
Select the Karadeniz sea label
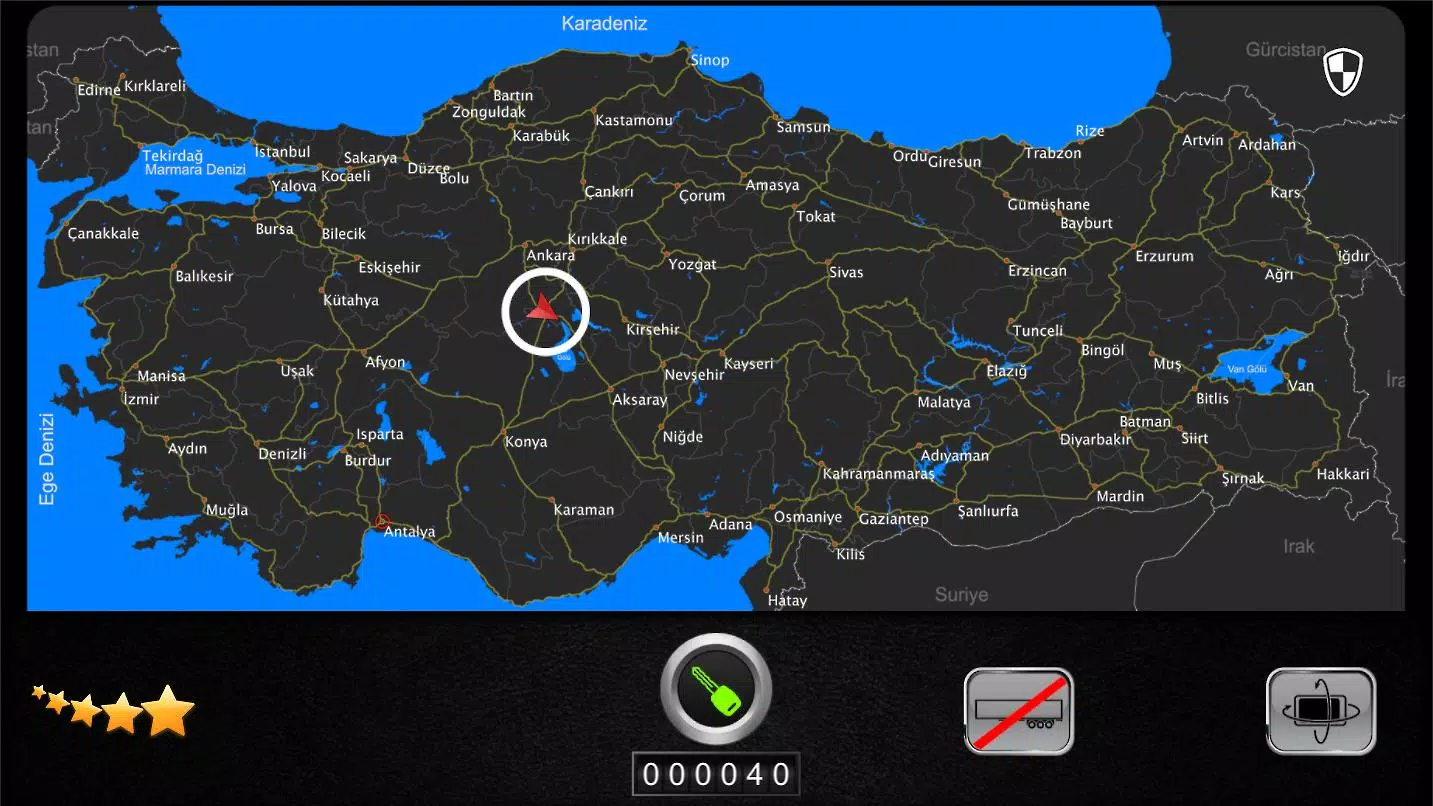(x=602, y=22)
